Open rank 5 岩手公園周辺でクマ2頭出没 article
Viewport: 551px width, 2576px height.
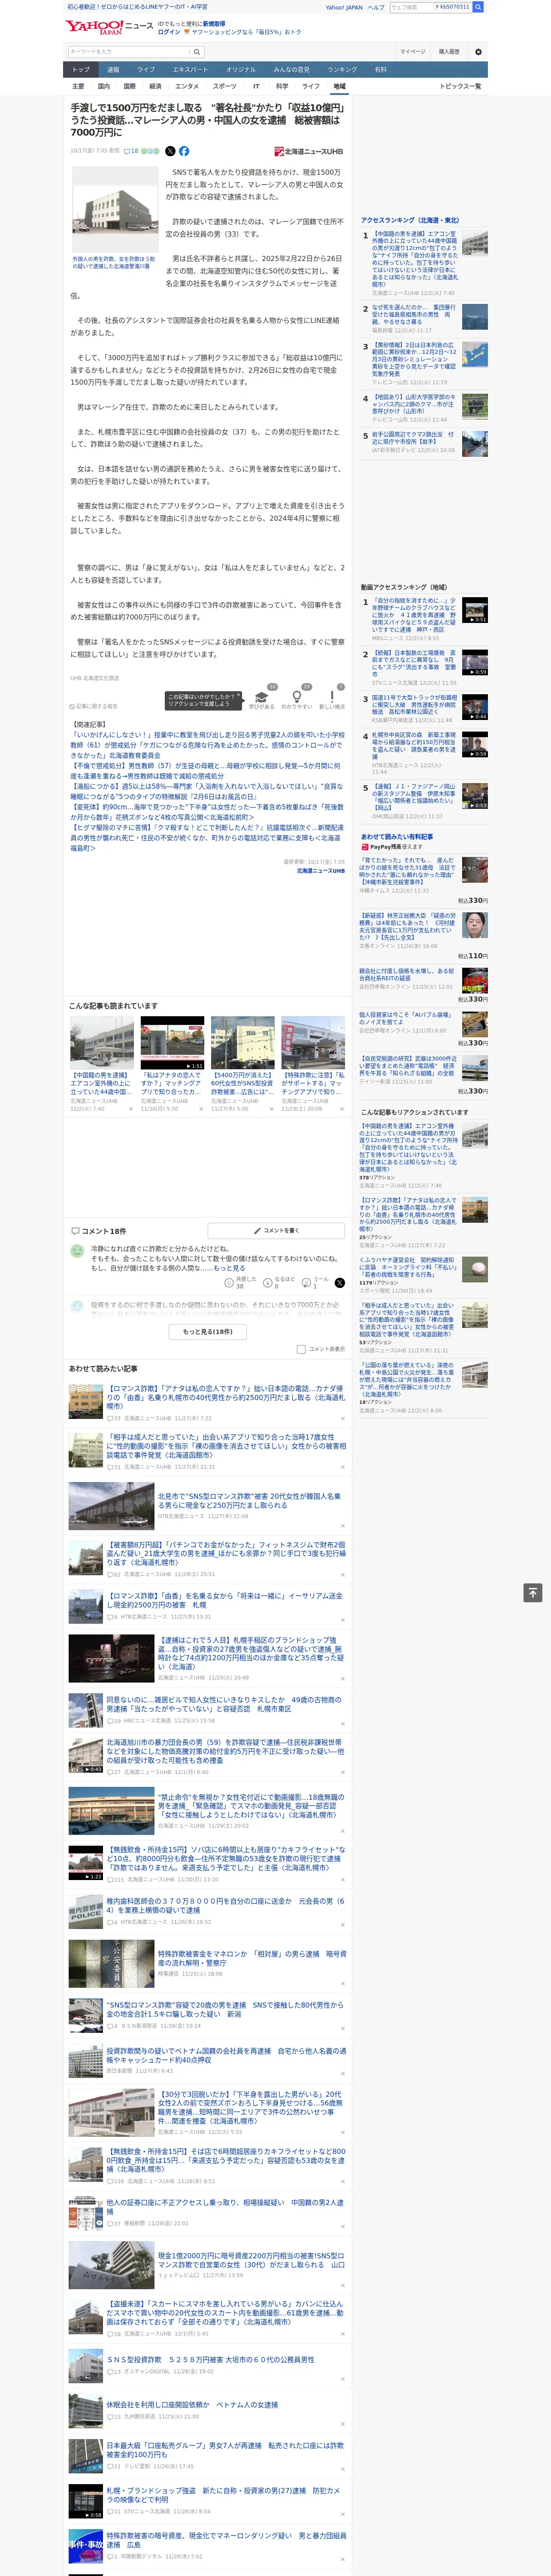point(412,438)
